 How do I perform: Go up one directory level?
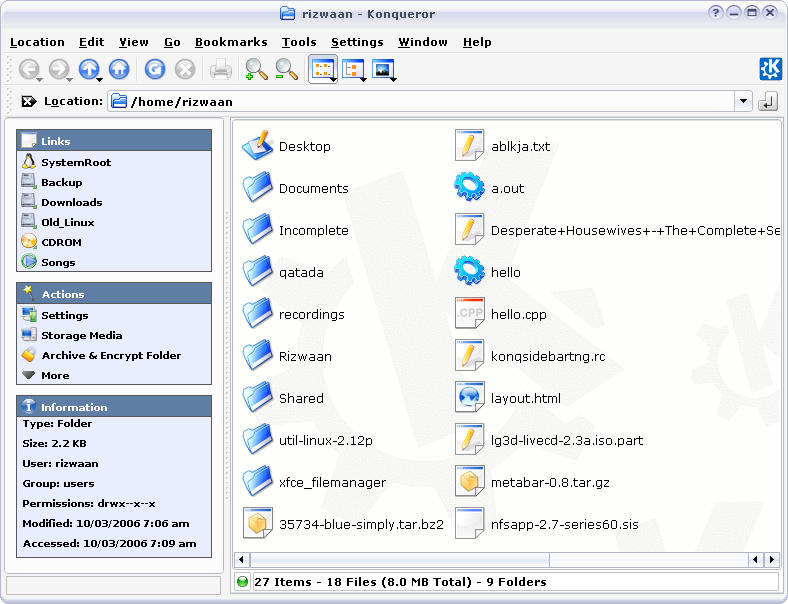point(89,69)
